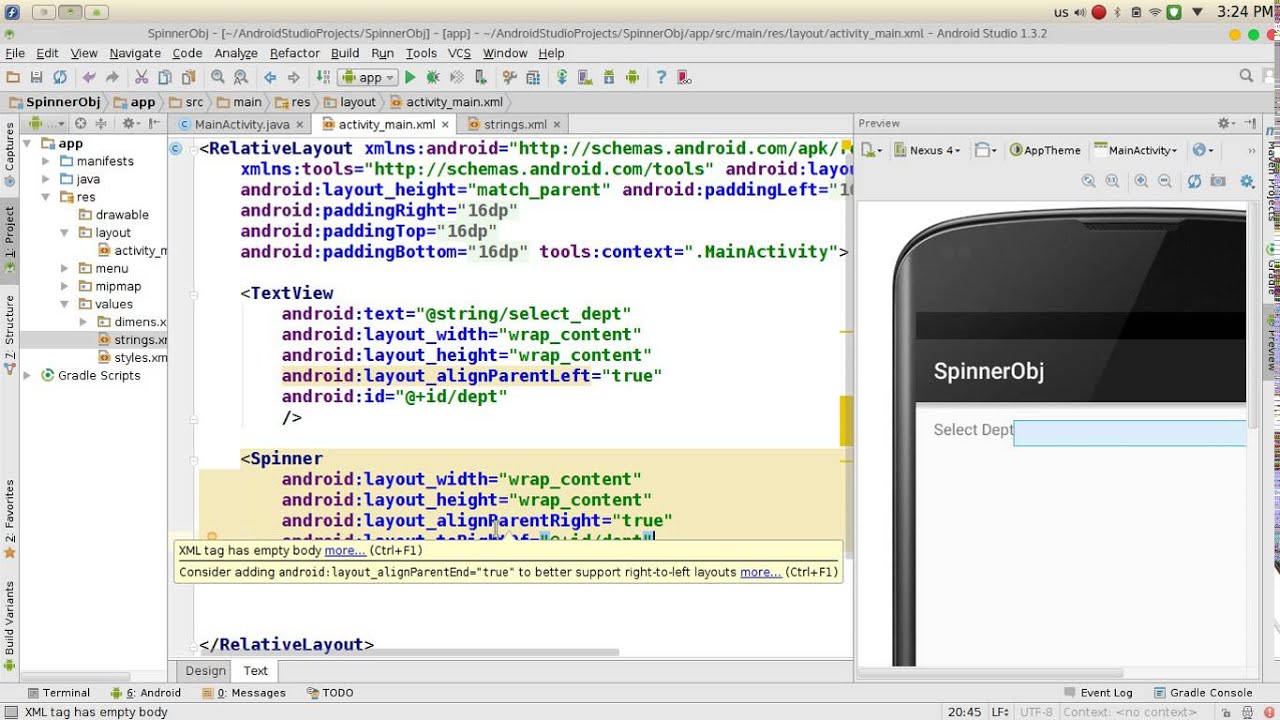Open the MainActivity preview dropdown
1280x720 pixels.
1137,150
